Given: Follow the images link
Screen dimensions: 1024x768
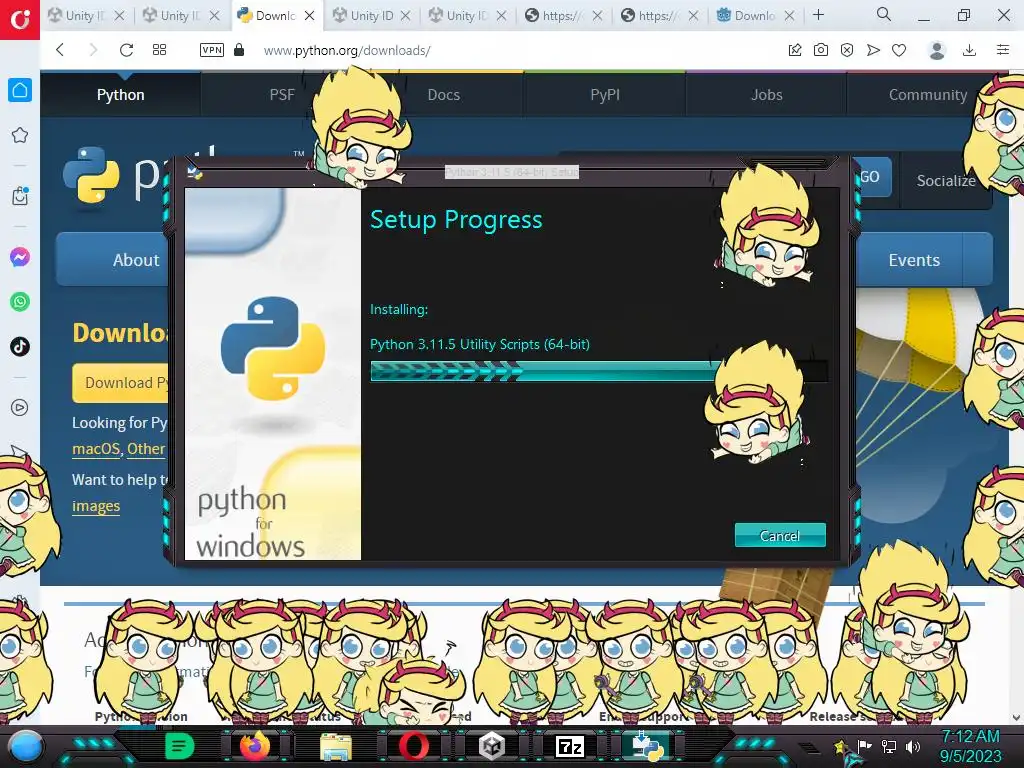Looking at the screenshot, I should point(96,506).
